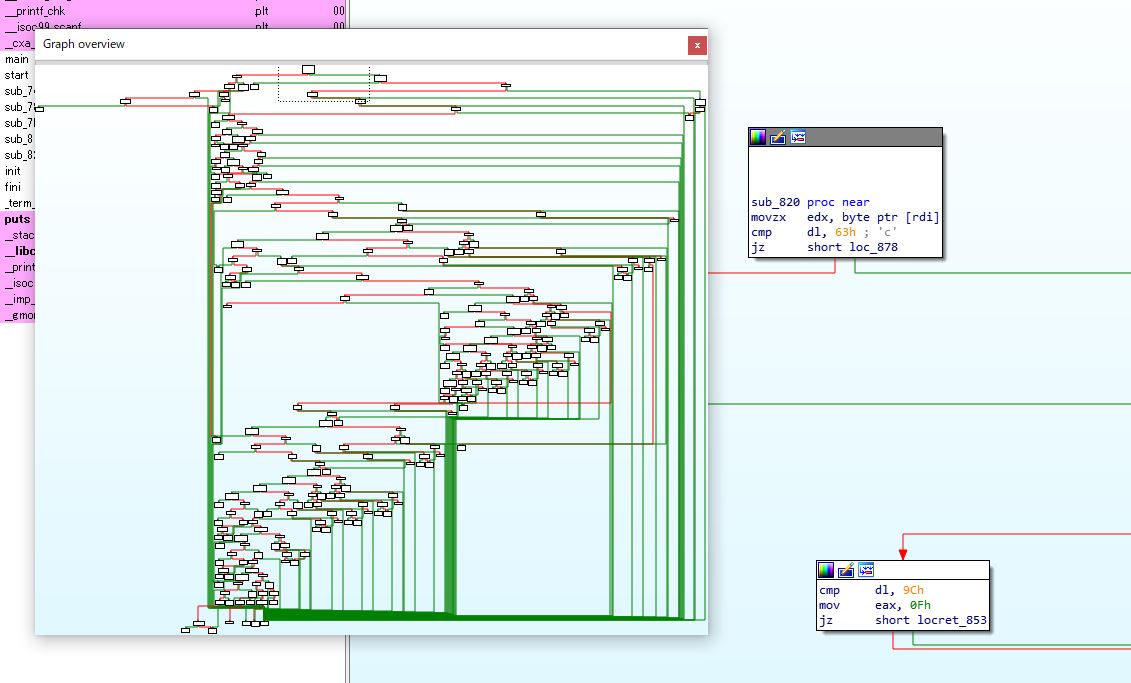Close the Graph overview window

click(x=697, y=45)
